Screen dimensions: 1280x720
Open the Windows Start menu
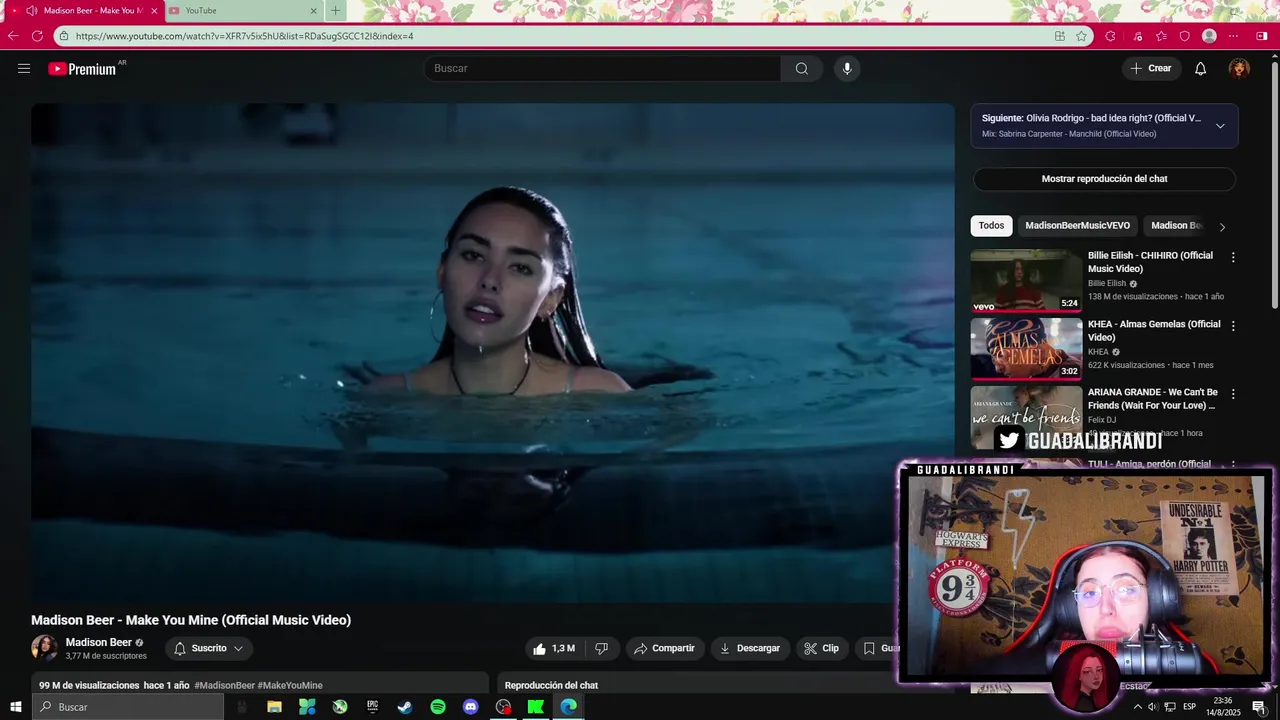(16, 707)
